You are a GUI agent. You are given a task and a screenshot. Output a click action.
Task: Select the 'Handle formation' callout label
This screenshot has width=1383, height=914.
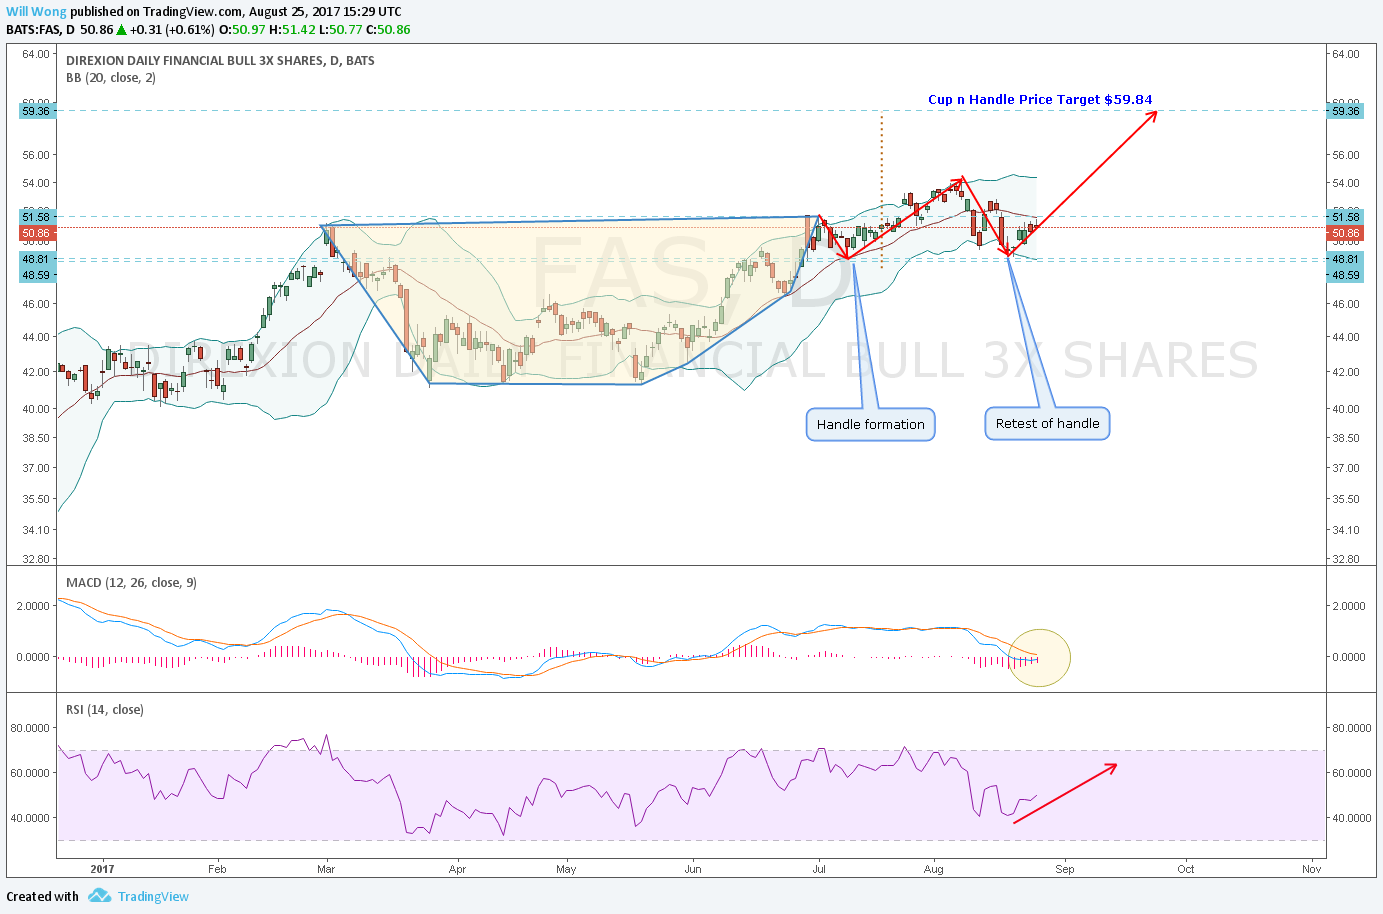[x=870, y=424]
